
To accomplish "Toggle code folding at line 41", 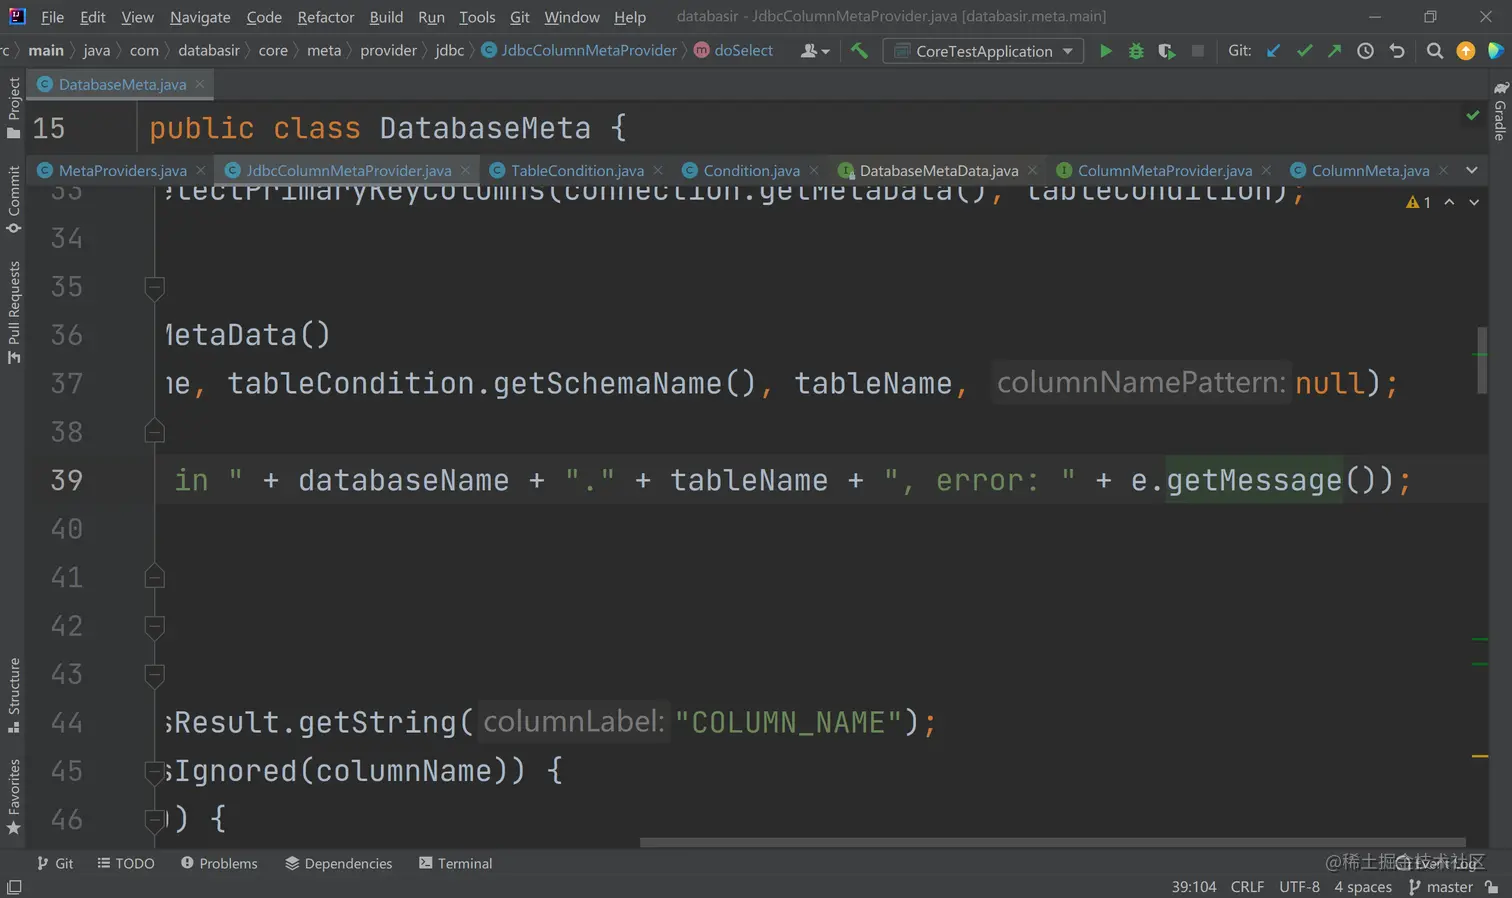I will coord(154,577).
